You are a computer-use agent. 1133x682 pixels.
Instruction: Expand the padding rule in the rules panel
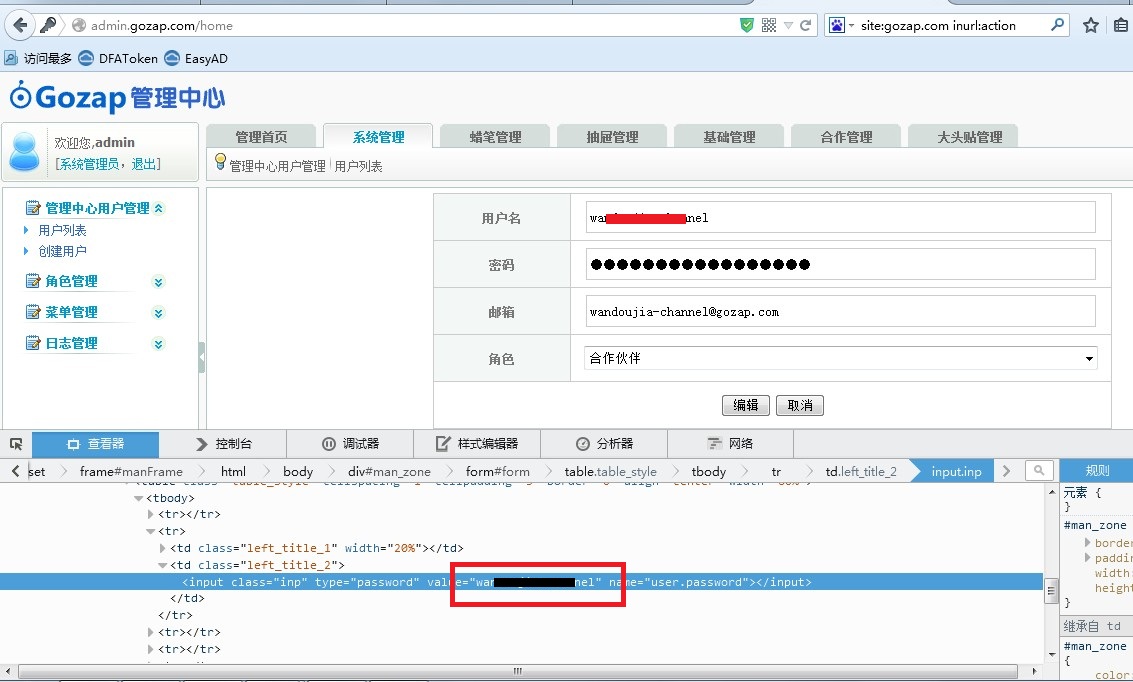(1087, 557)
